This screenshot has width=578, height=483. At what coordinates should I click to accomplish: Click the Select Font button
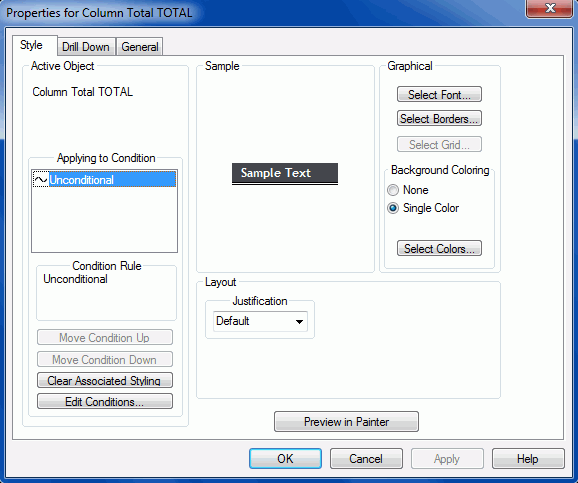[x=439, y=94]
